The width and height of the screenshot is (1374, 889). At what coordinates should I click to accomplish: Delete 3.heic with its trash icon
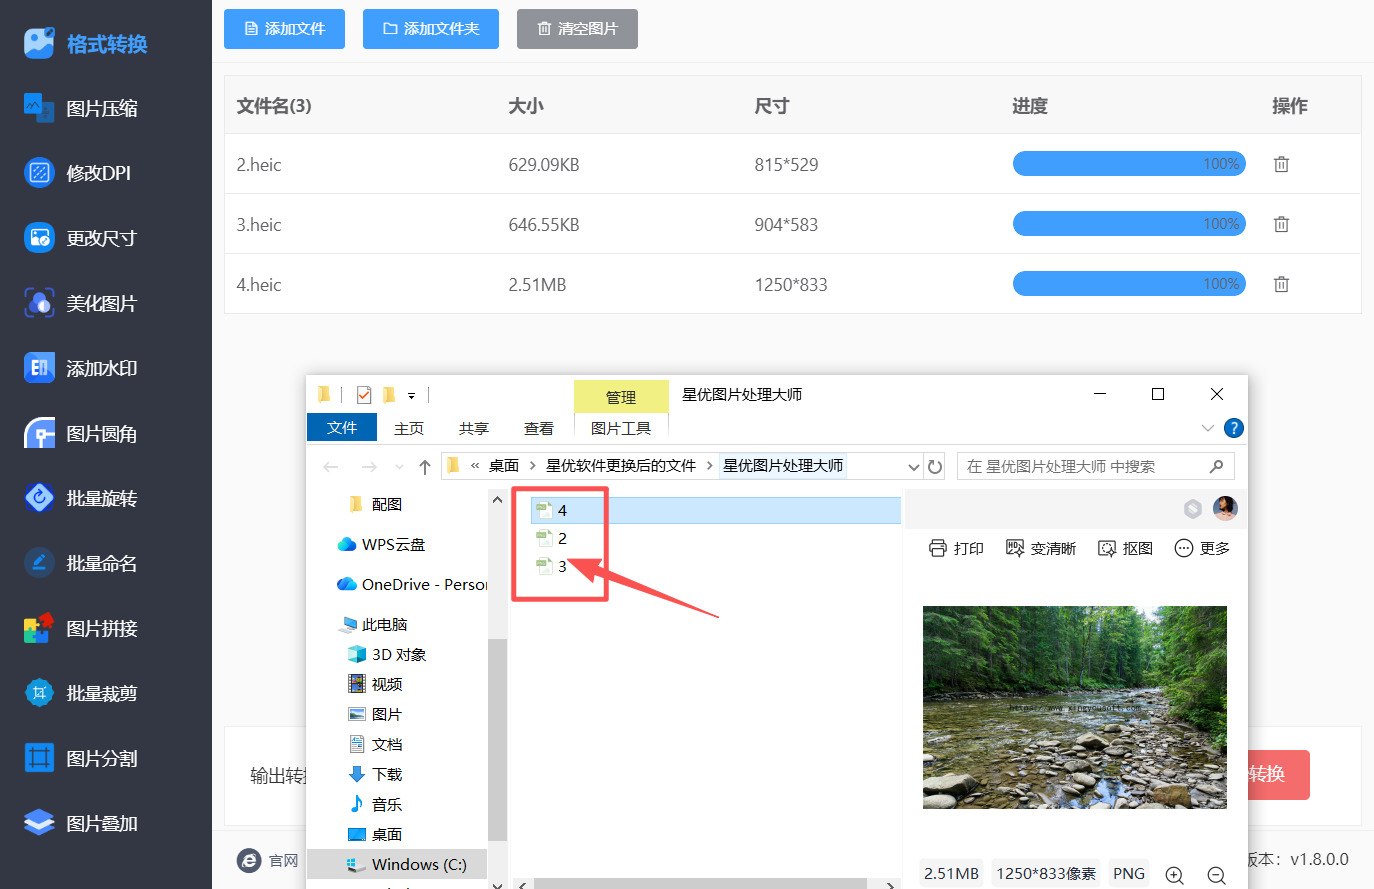[1281, 224]
